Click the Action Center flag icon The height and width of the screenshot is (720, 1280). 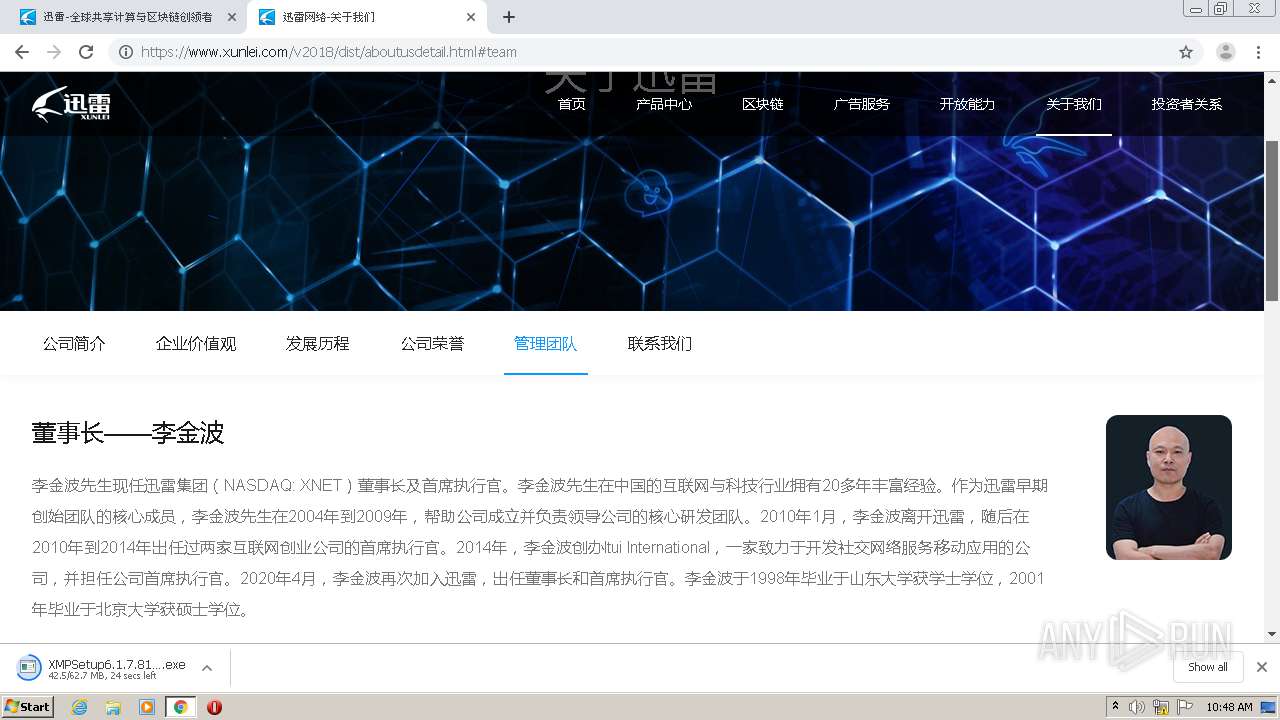1185,707
